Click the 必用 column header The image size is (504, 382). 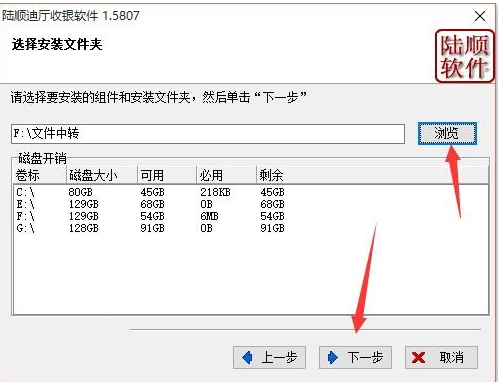coord(227,175)
